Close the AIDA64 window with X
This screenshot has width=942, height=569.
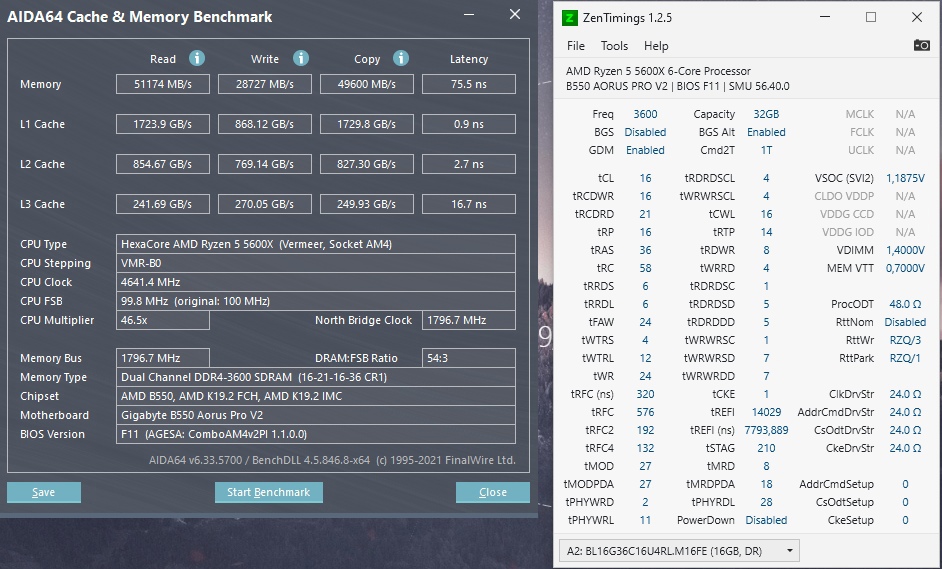(x=515, y=14)
